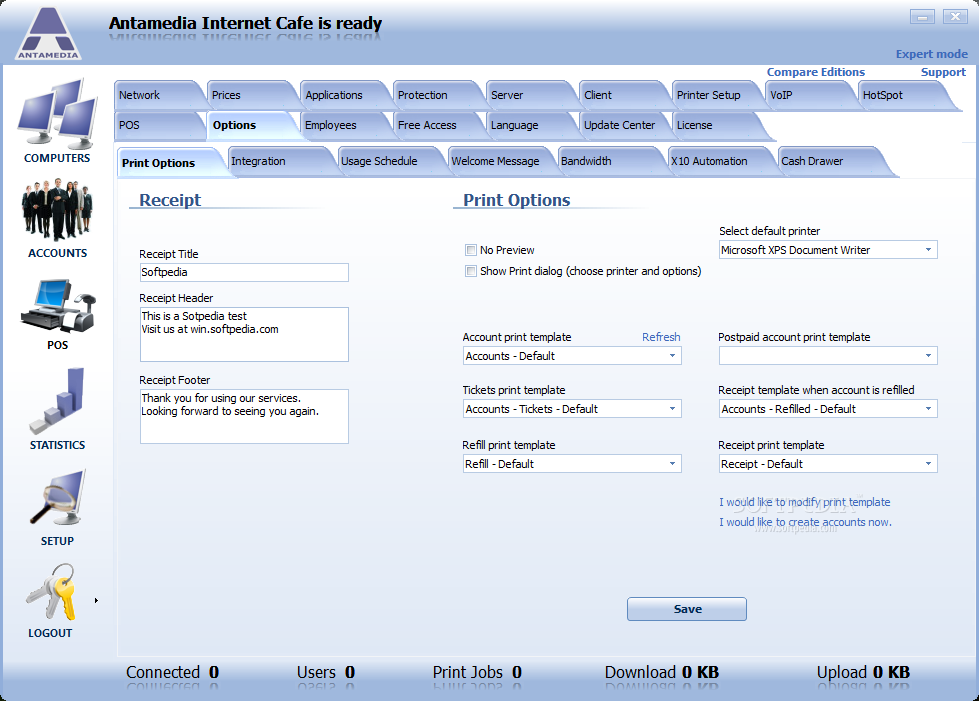Screen dimensions: 979x701
Task: Select the VoIP tab
Action: click(x=808, y=96)
